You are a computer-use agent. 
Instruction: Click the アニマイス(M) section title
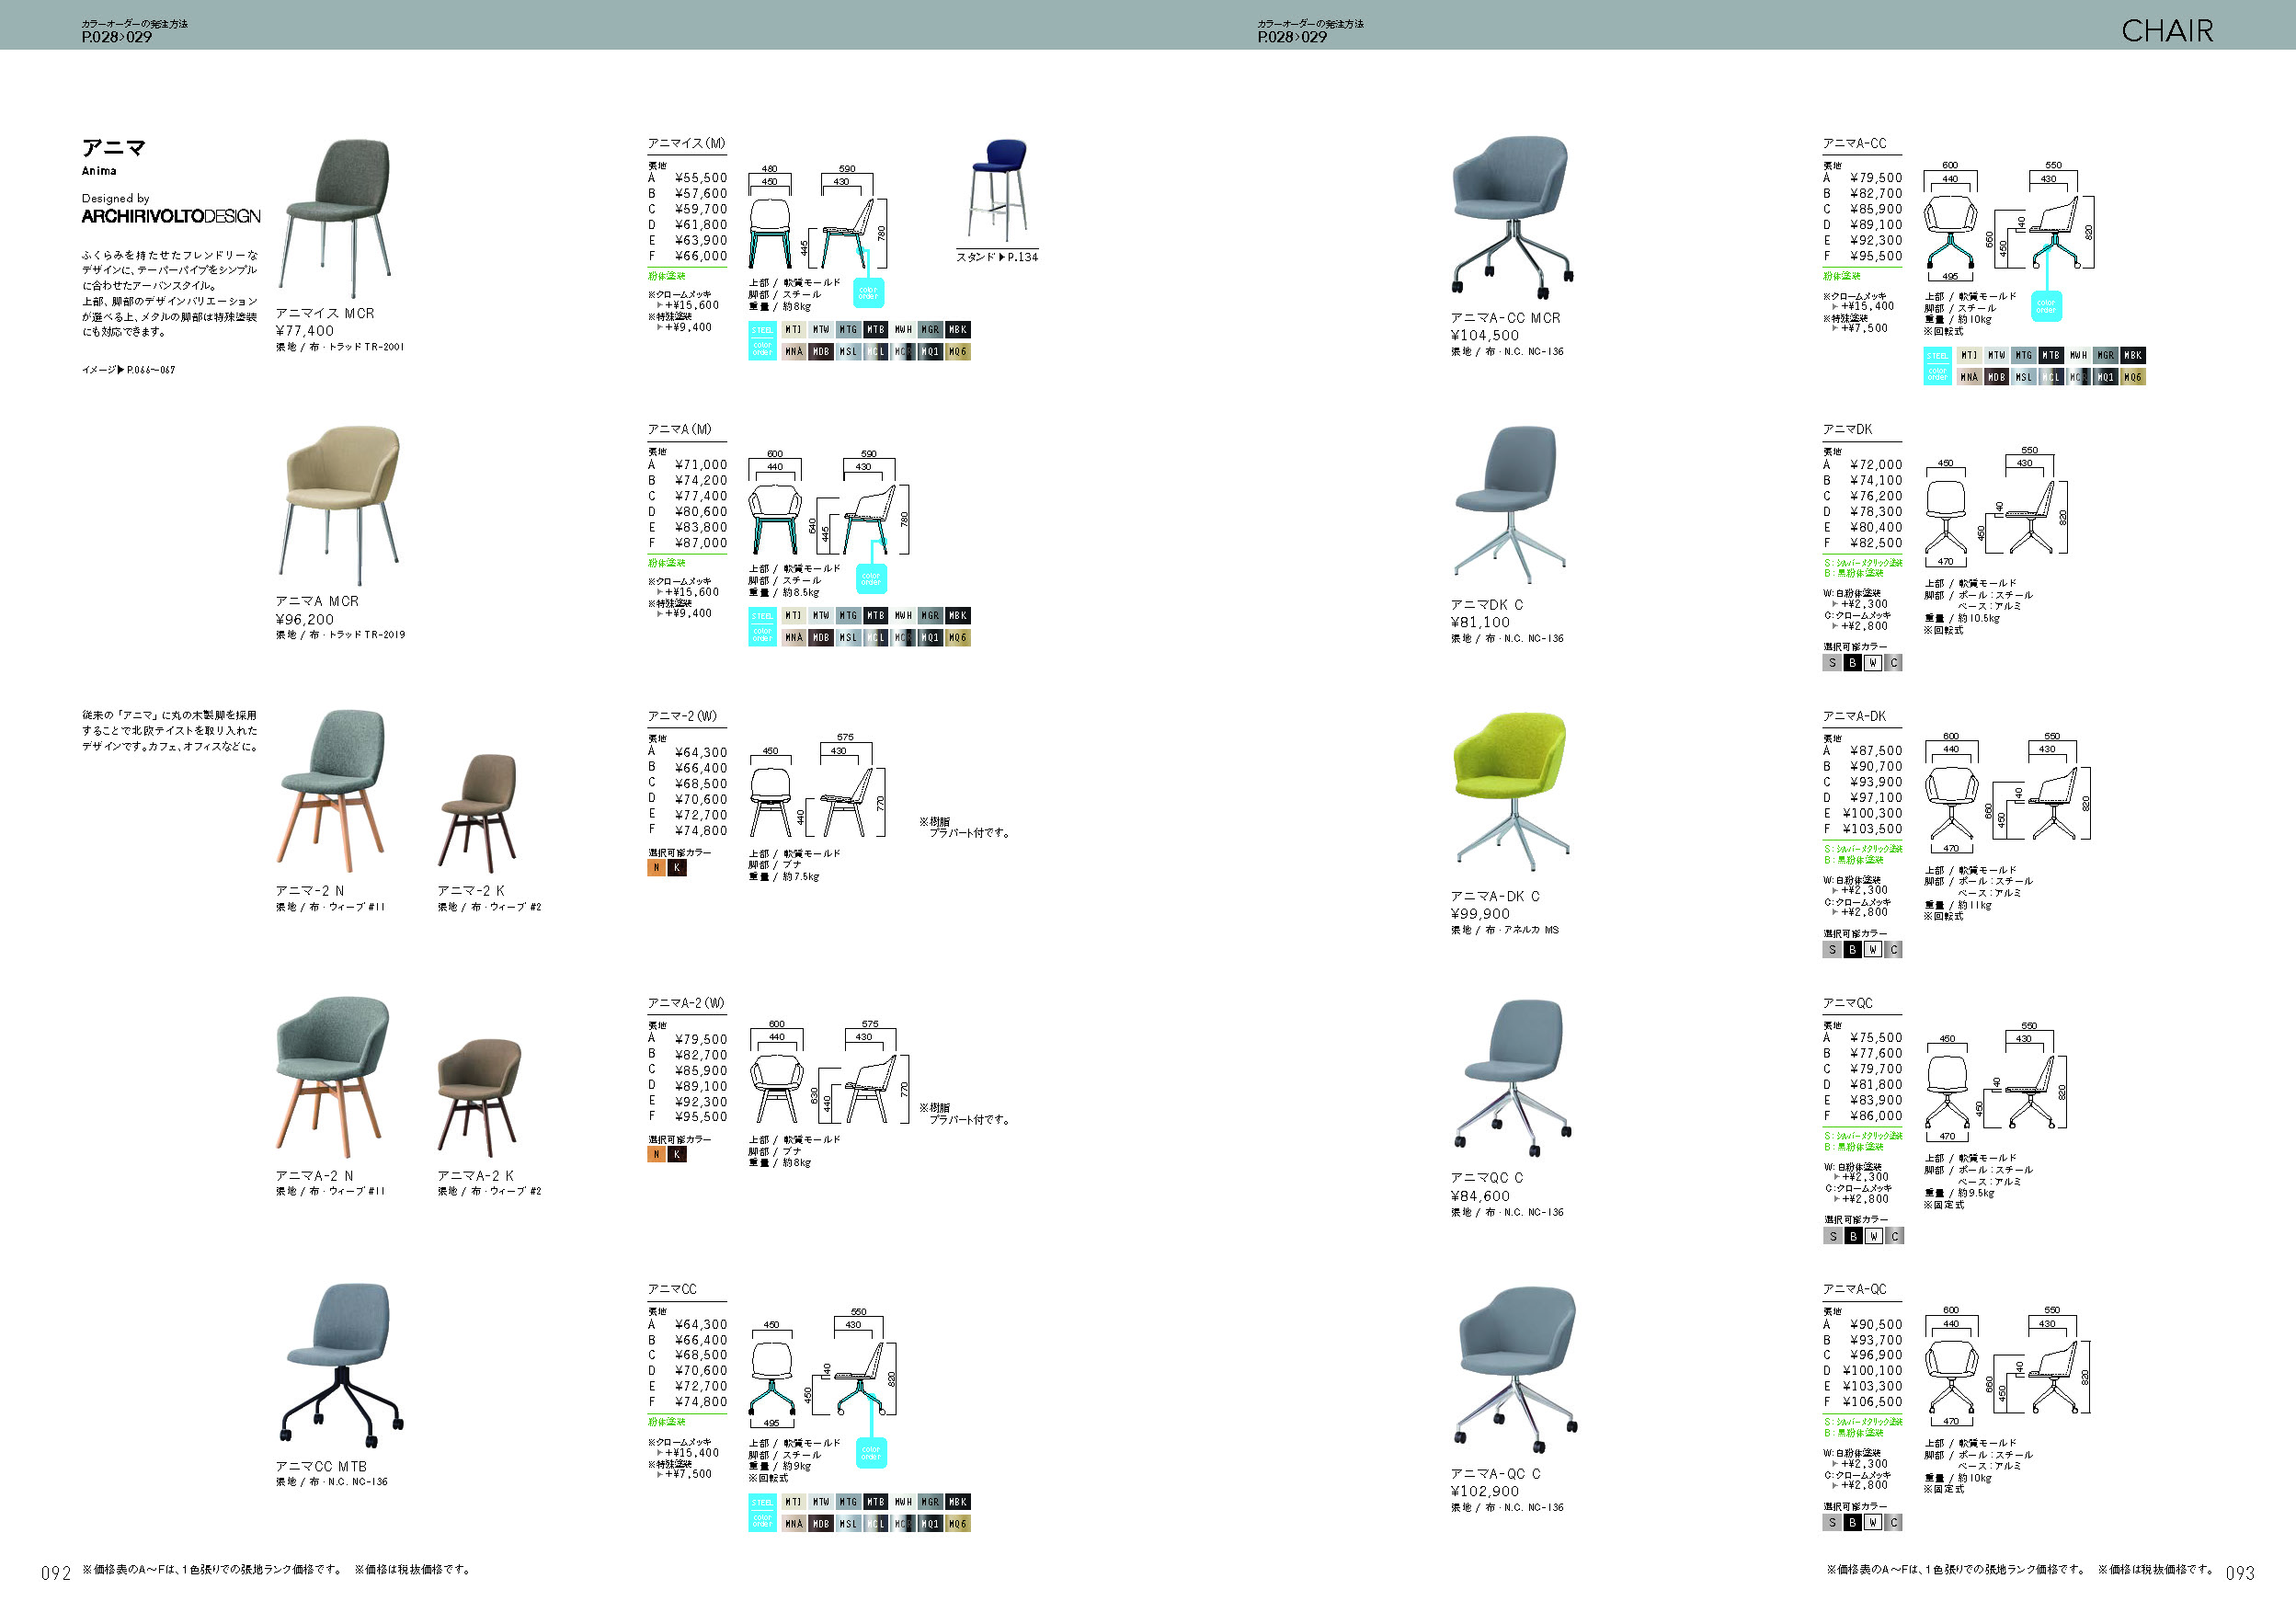coord(686,144)
